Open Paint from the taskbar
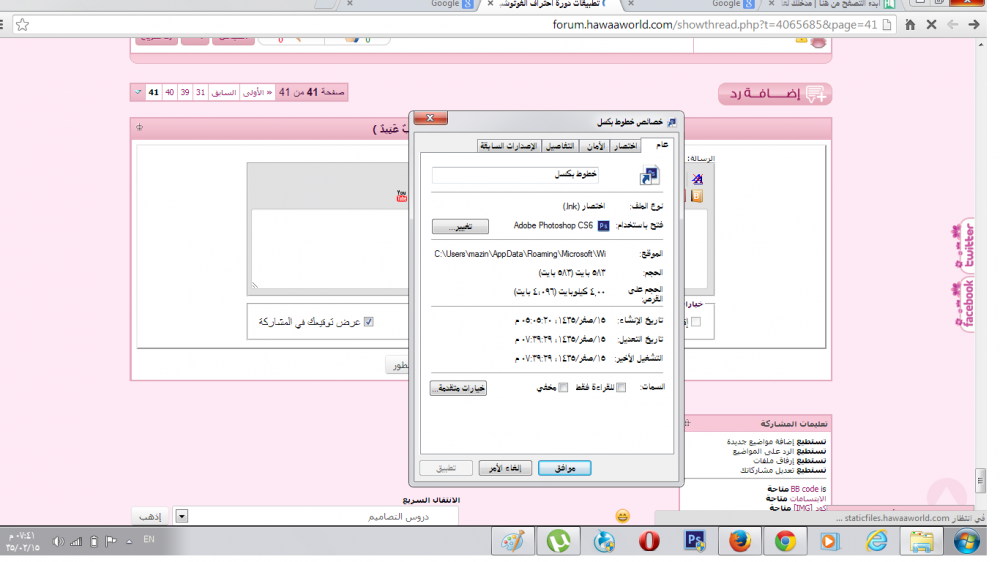Image resolution: width=1000 pixels, height=562 pixels. pyautogui.click(x=513, y=541)
